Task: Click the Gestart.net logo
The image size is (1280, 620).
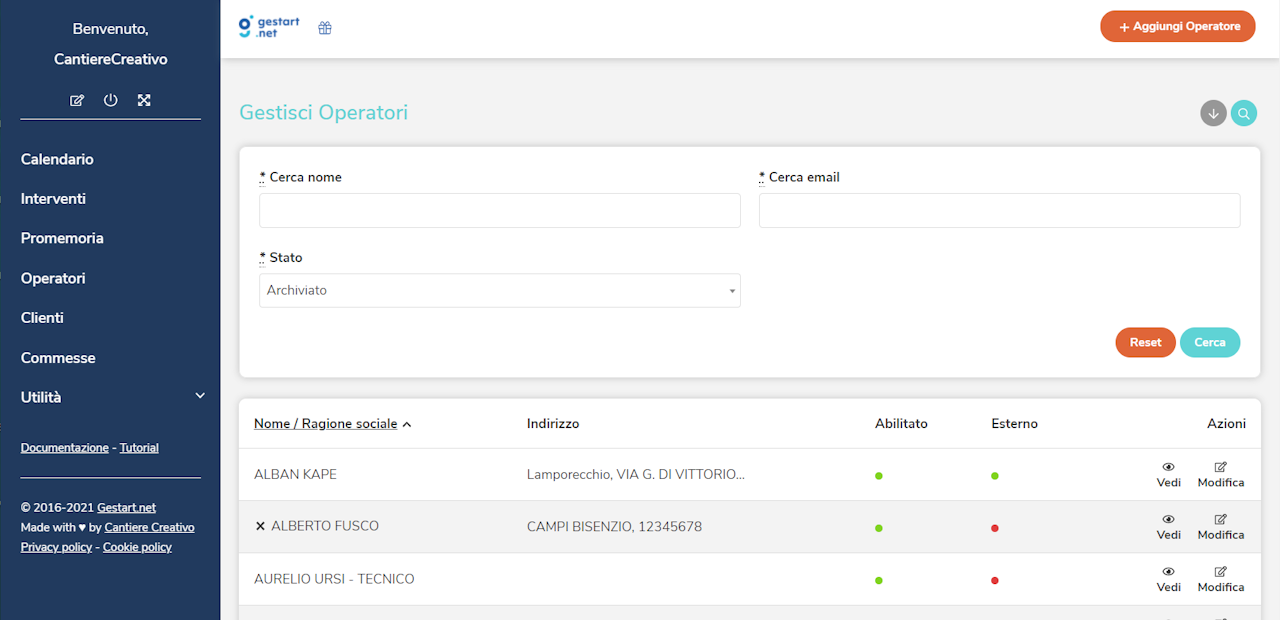Action: pos(270,27)
